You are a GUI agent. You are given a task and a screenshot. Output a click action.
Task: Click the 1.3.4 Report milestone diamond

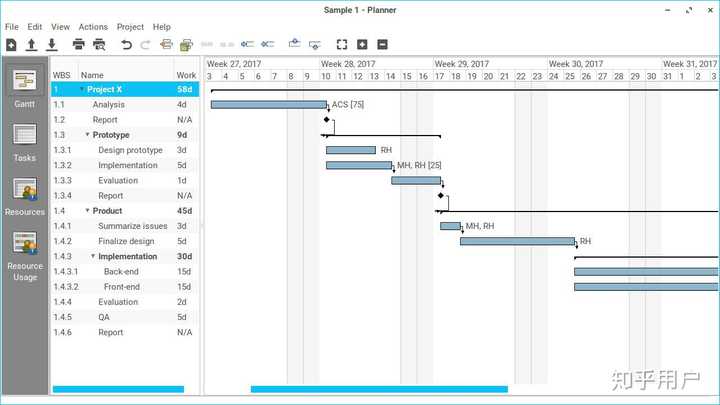pos(441,195)
